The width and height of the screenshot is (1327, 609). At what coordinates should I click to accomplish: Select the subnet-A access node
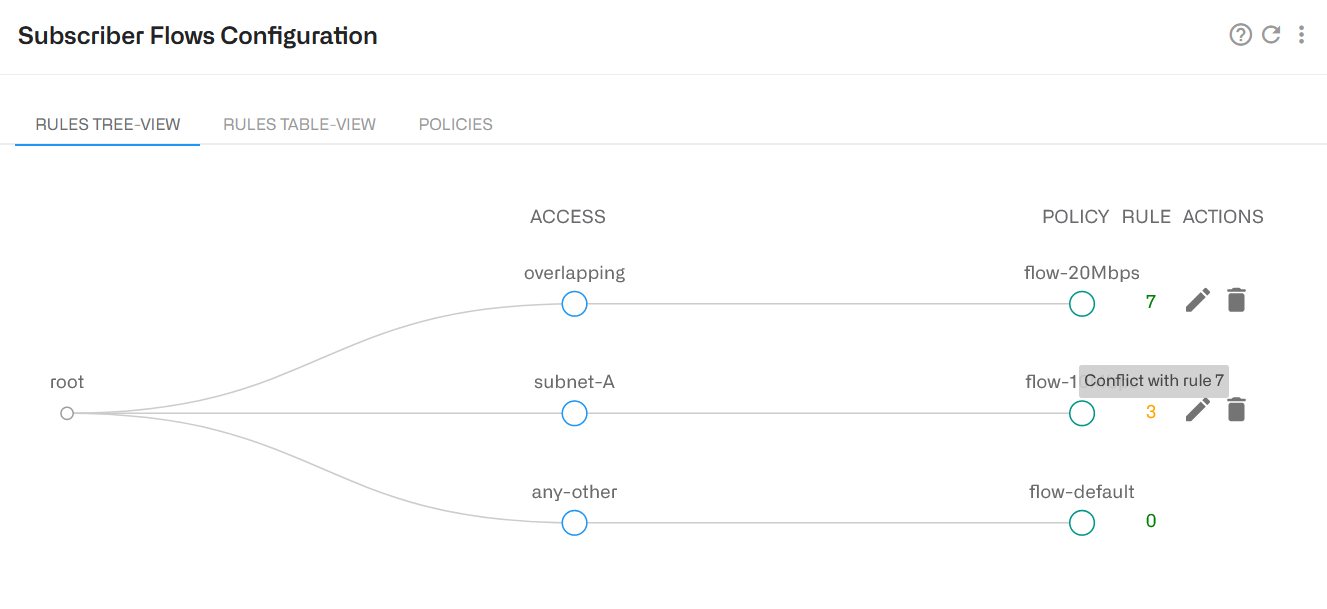[x=574, y=413]
